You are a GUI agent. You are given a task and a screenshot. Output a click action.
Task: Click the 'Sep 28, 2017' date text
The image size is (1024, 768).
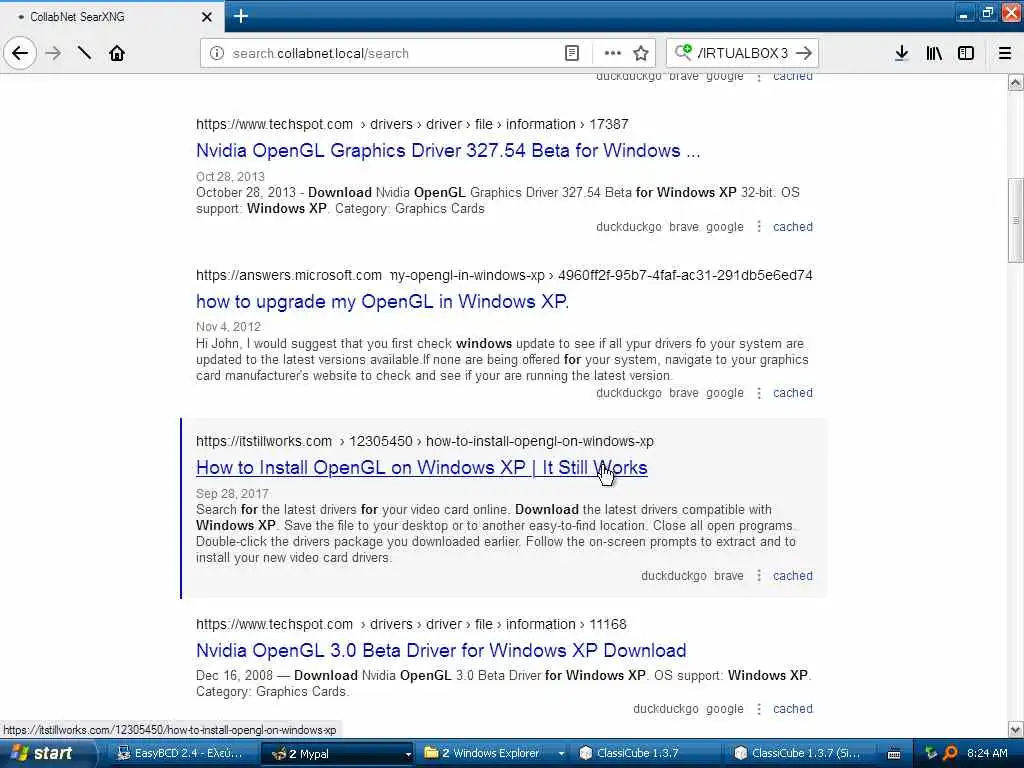click(x=232, y=494)
